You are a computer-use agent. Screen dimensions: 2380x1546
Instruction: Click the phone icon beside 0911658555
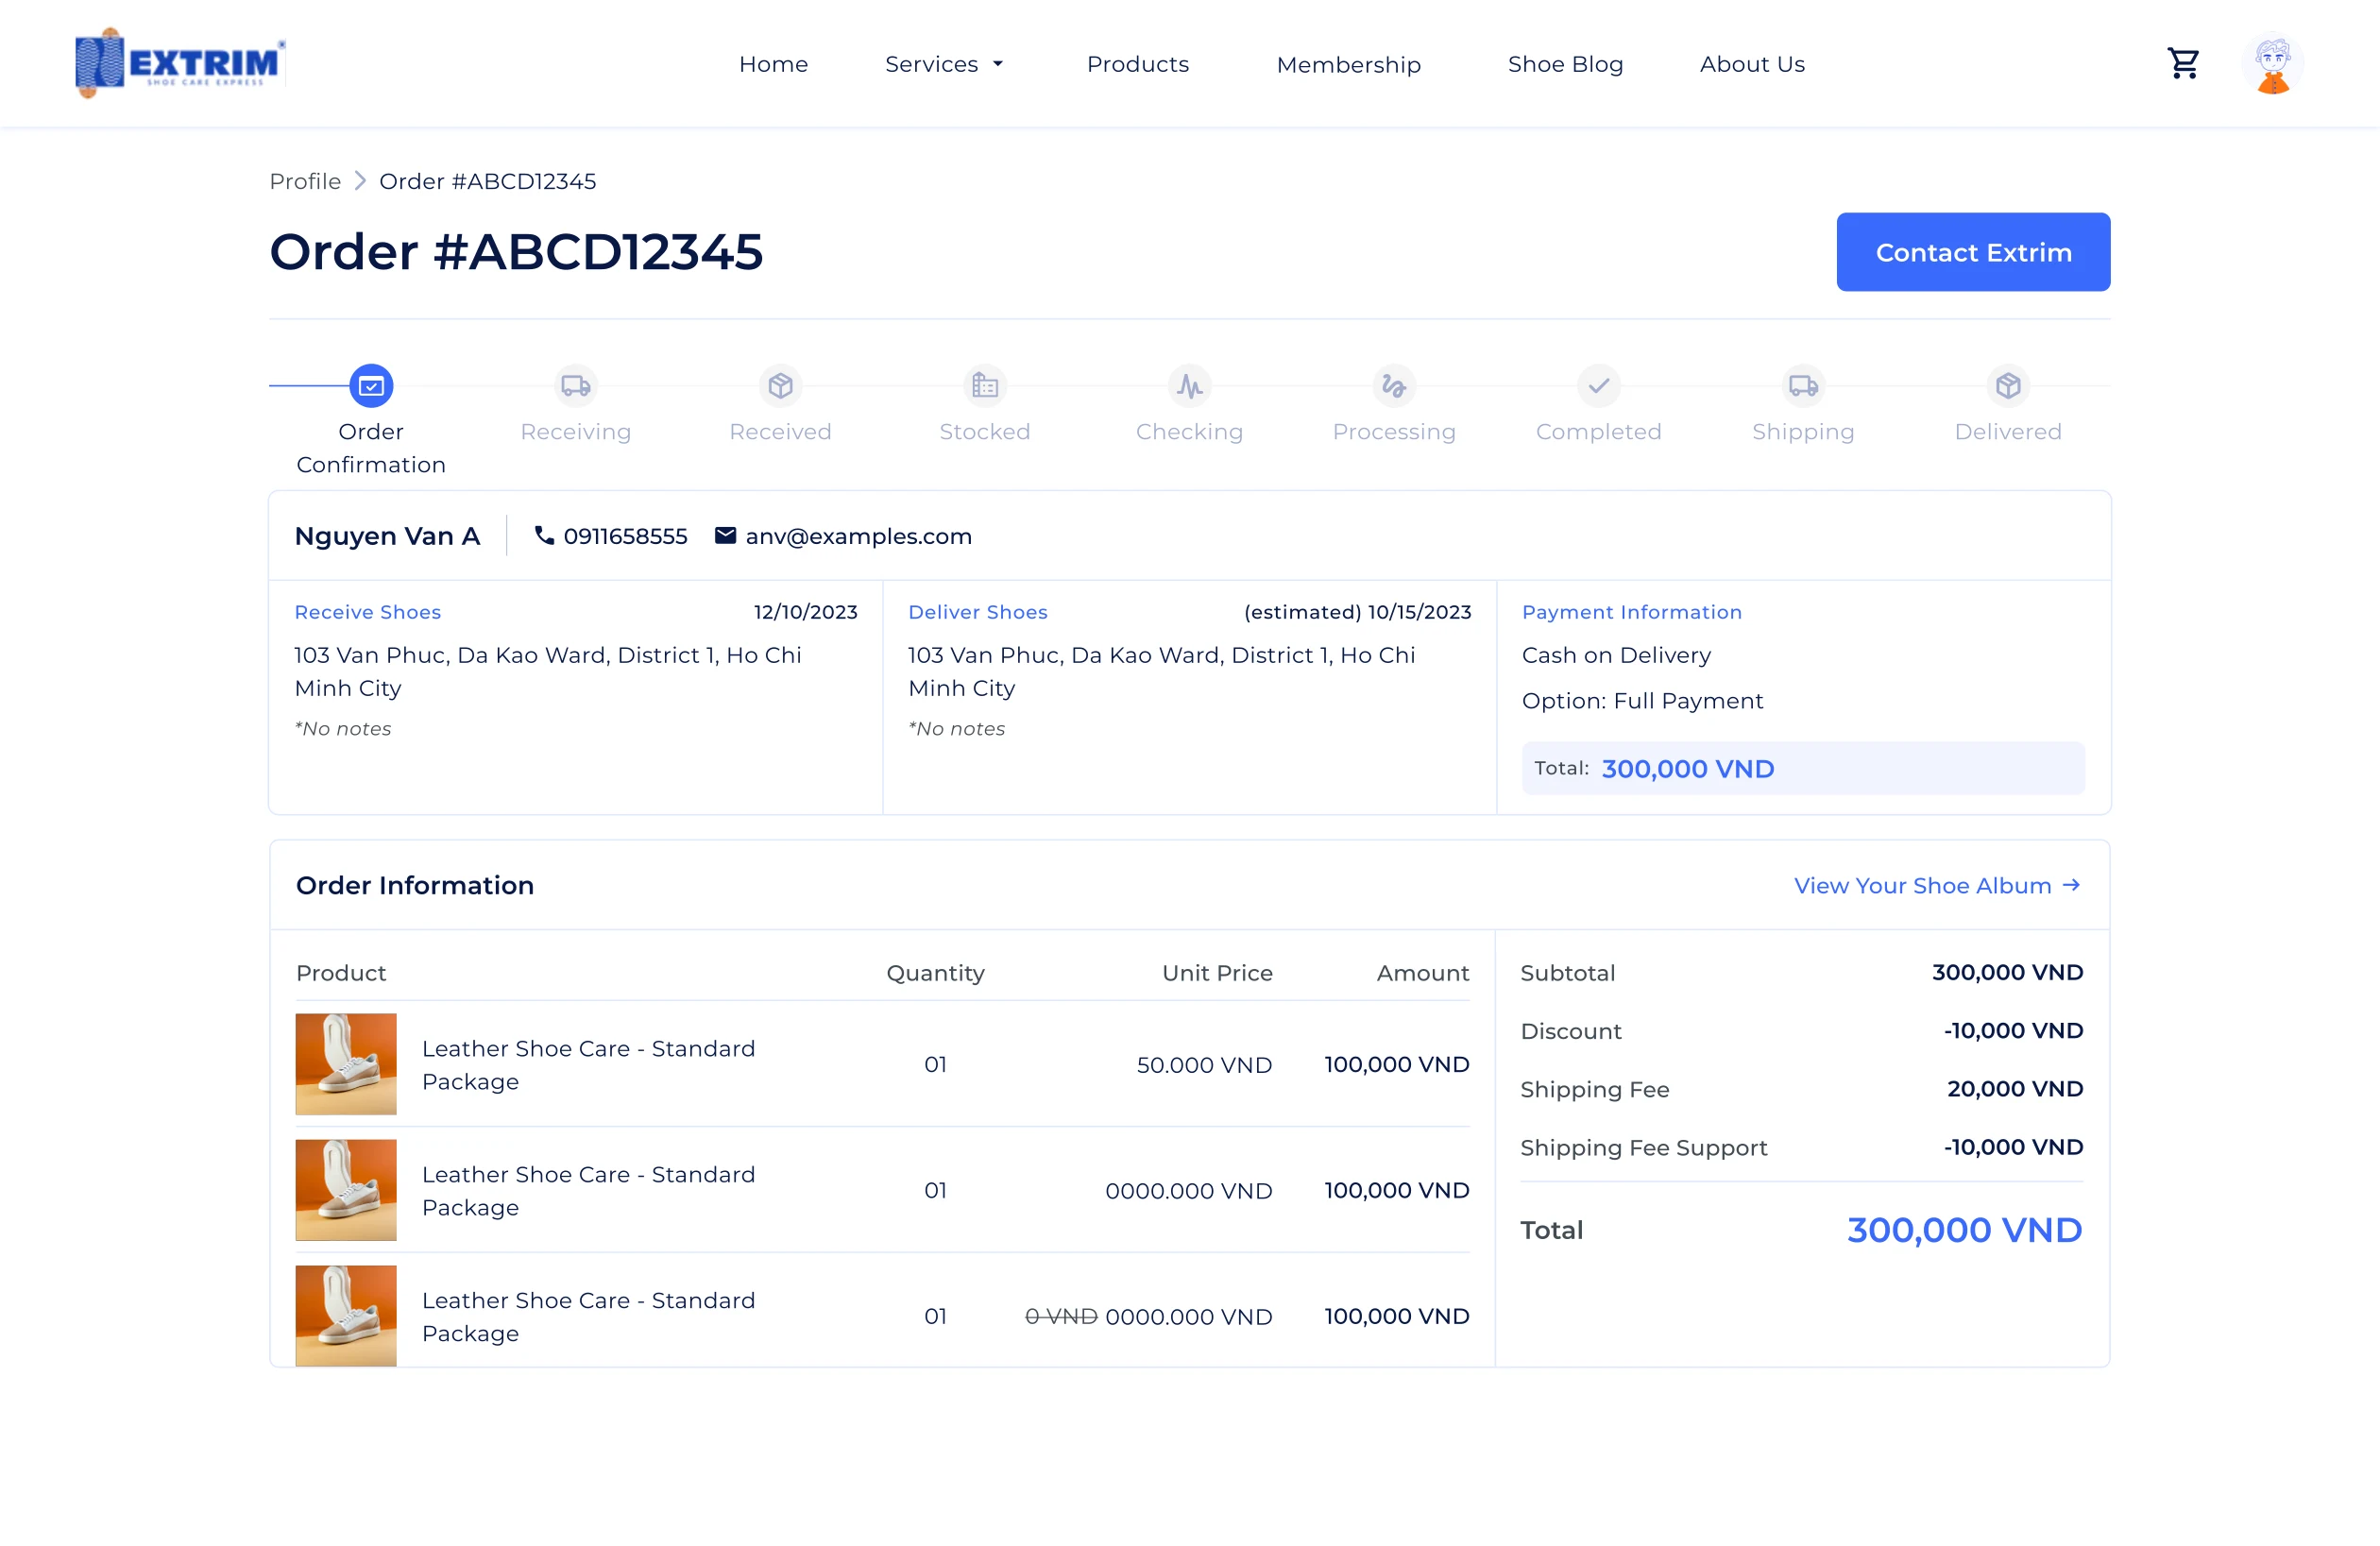pyautogui.click(x=544, y=536)
